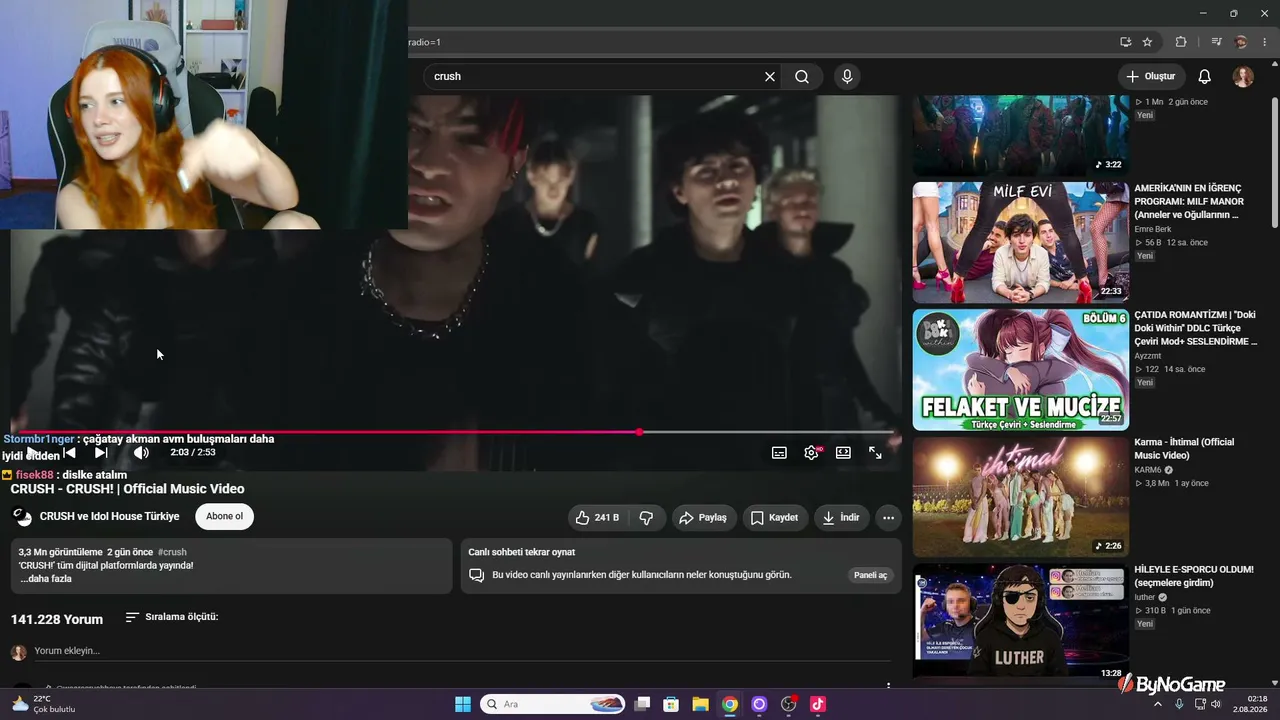Click the search magnifier button
The width and height of the screenshot is (1280, 720).
click(x=802, y=76)
